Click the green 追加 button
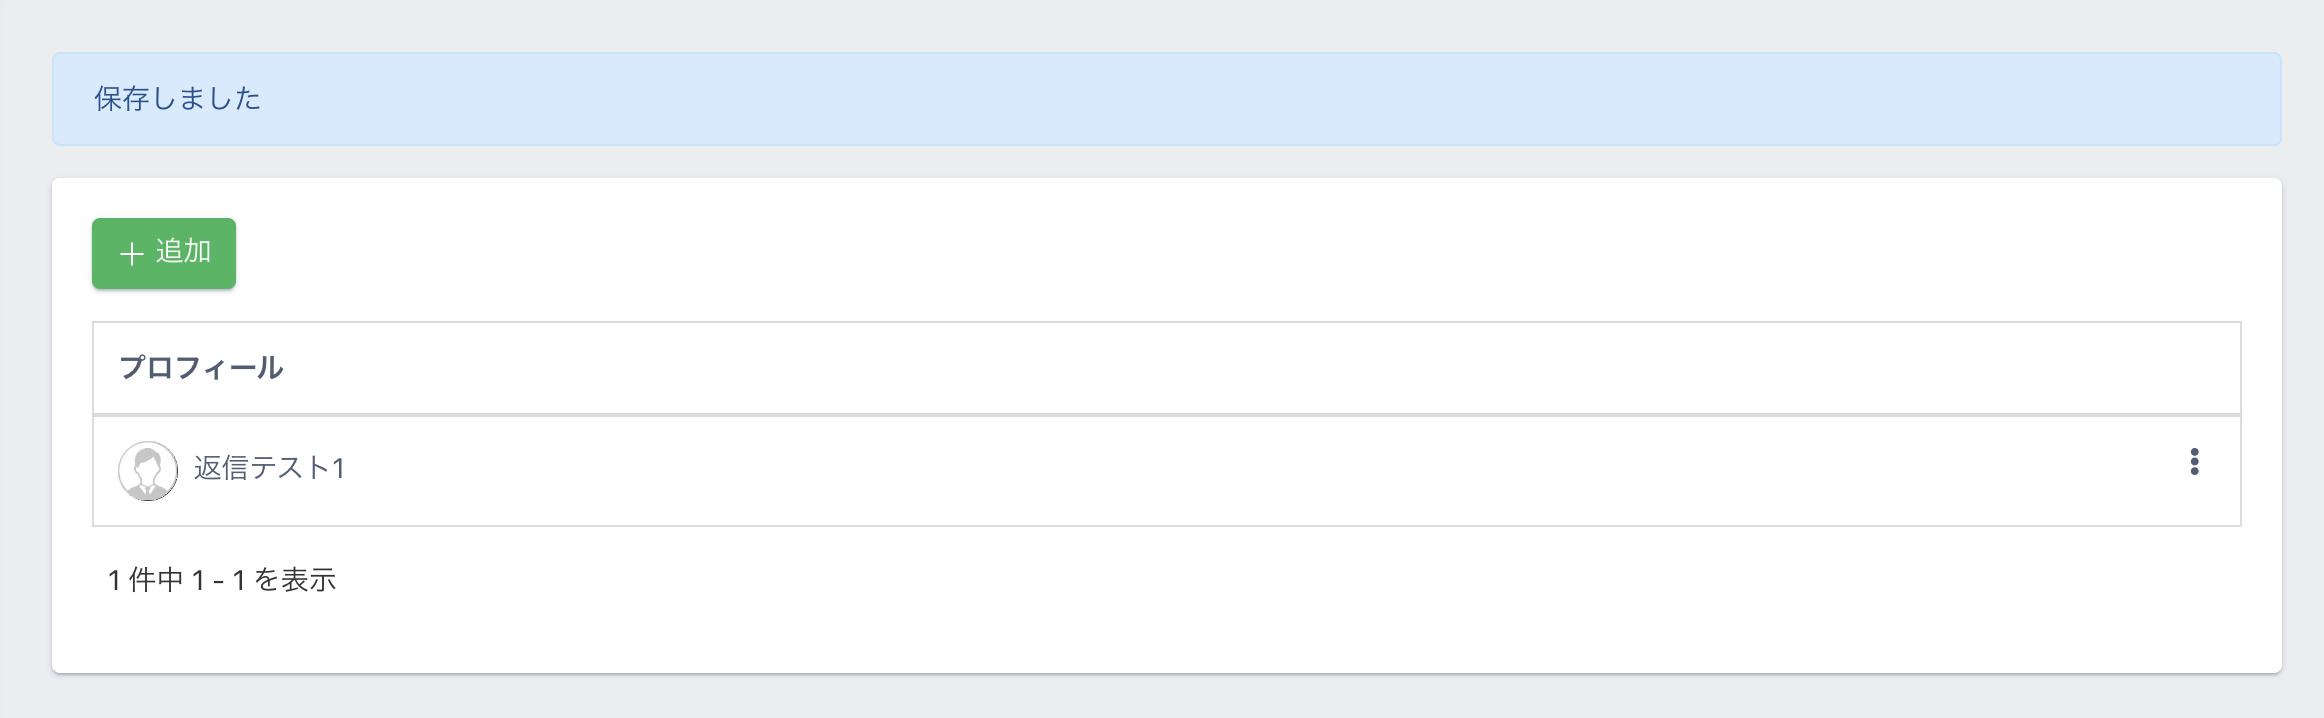Viewport: 2324px width, 718px height. click(x=164, y=253)
